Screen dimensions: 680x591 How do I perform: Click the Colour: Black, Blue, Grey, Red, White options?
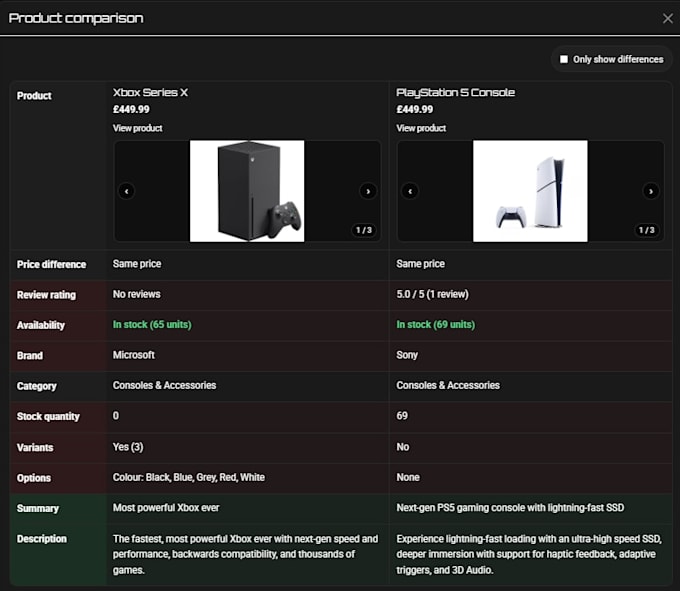click(x=189, y=477)
